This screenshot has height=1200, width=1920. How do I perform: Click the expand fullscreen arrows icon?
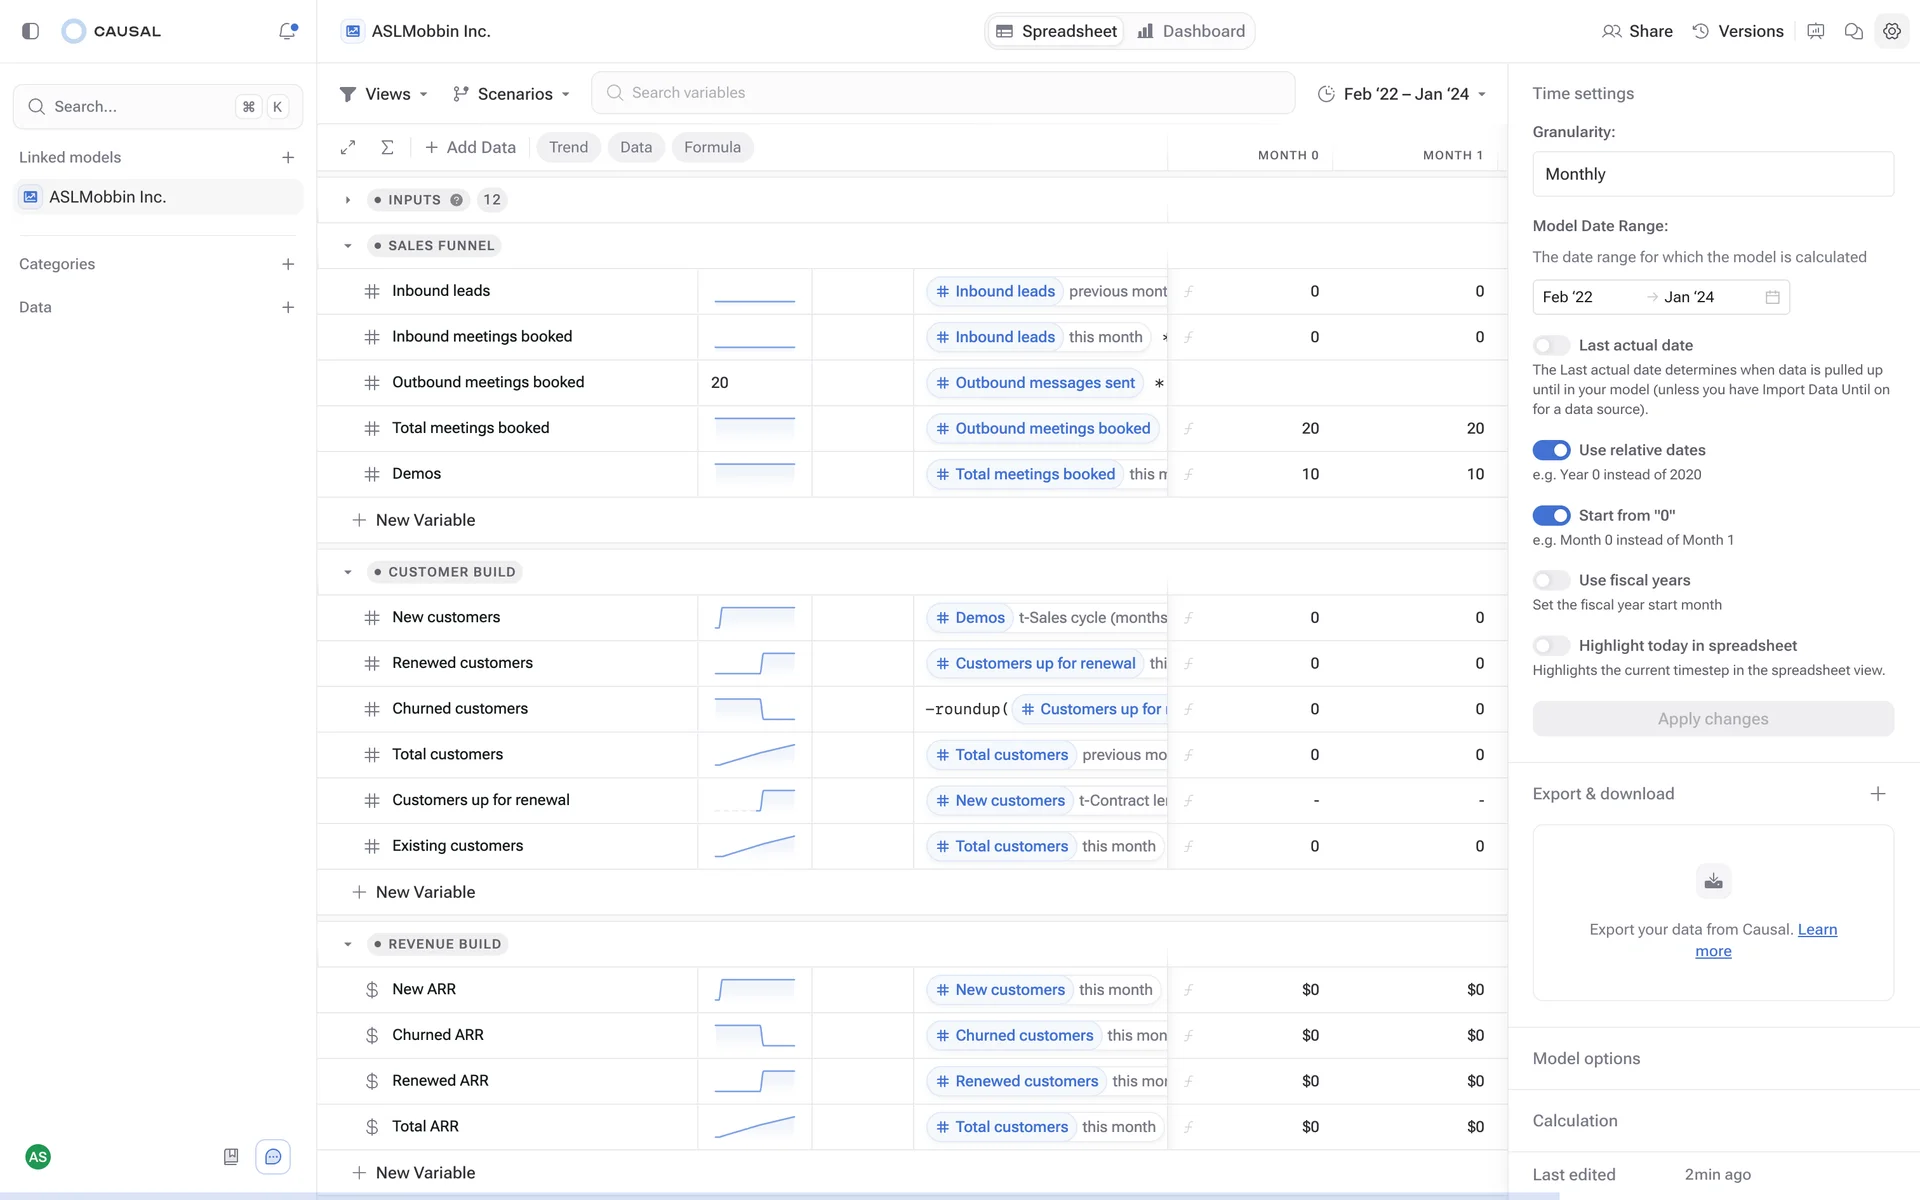pyautogui.click(x=348, y=147)
